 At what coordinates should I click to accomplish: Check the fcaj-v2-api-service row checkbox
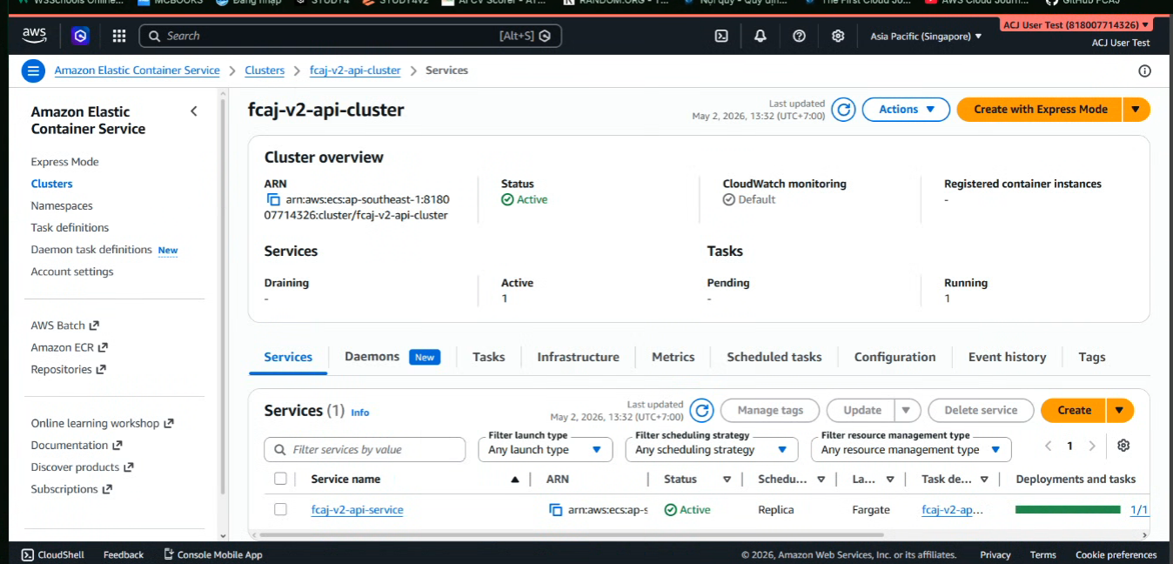click(x=281, y=509)
